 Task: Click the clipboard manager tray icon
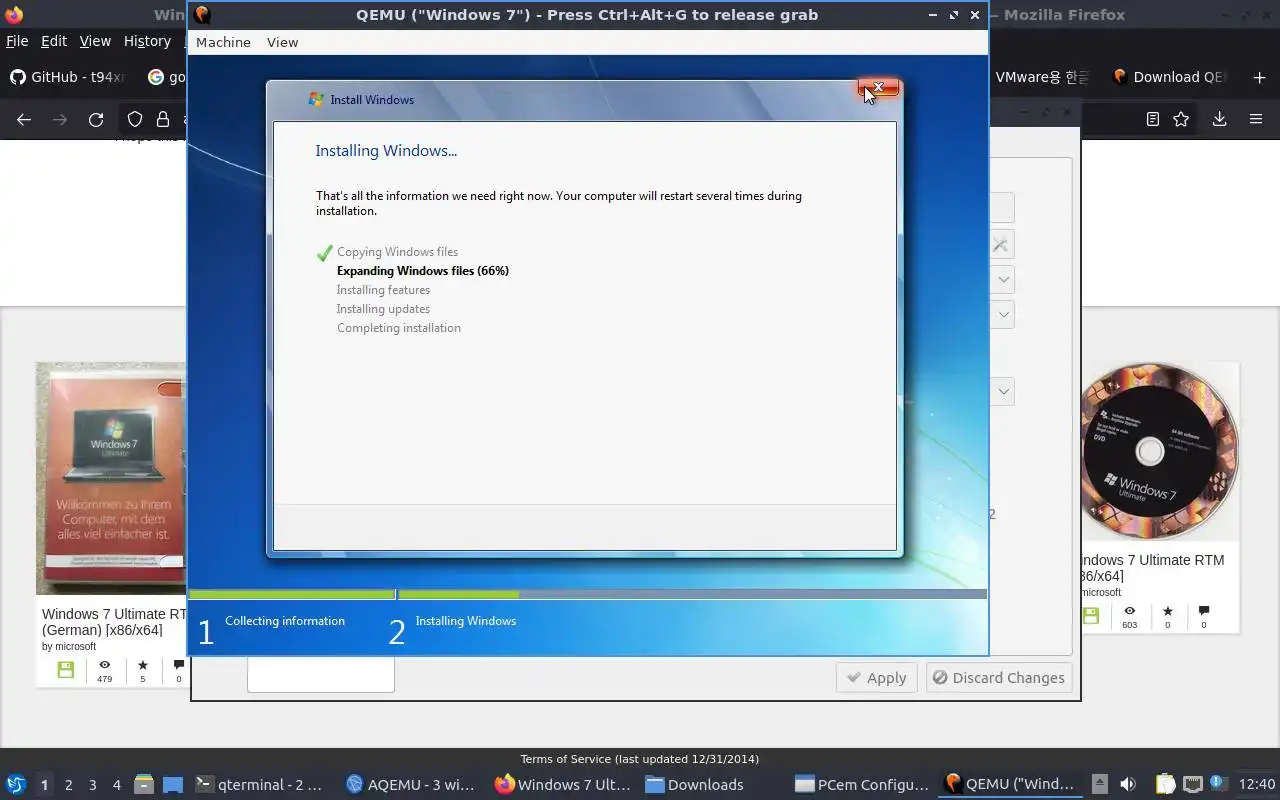pyautogui.click(x=1165, y=784)
